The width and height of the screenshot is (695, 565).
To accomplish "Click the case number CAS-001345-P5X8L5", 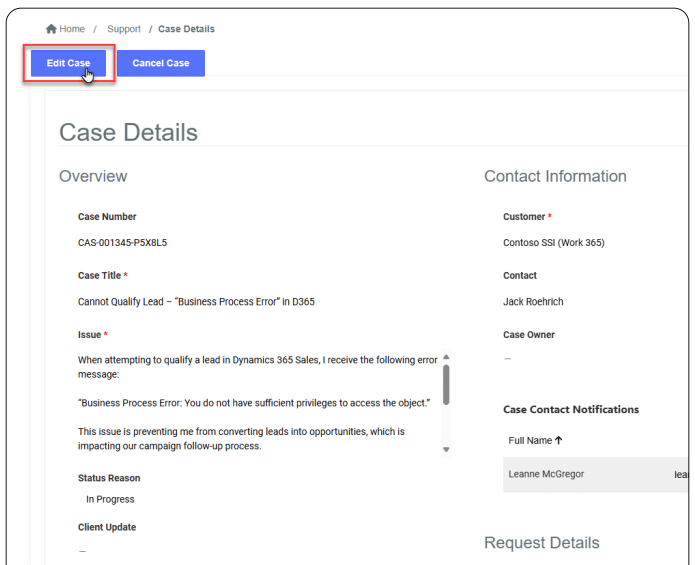I will click(122, 242).
